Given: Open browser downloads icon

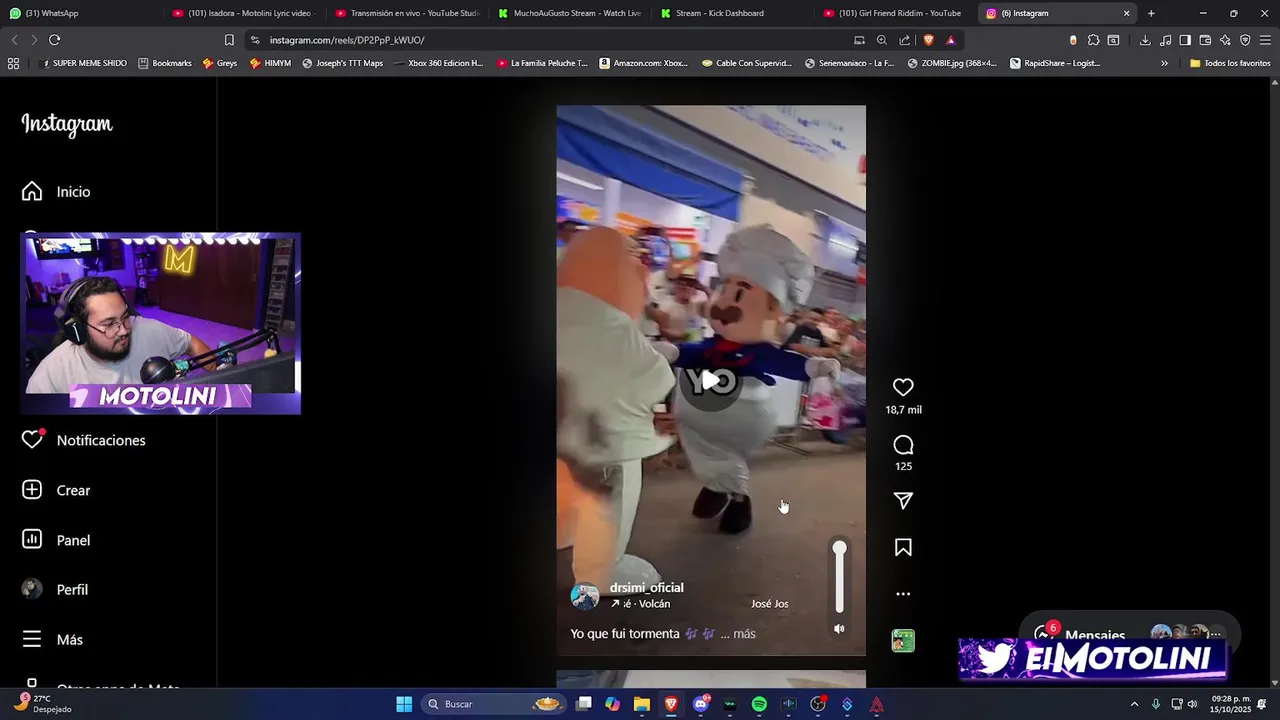Looking at the screenshot, I should (x=1145, y=40).
